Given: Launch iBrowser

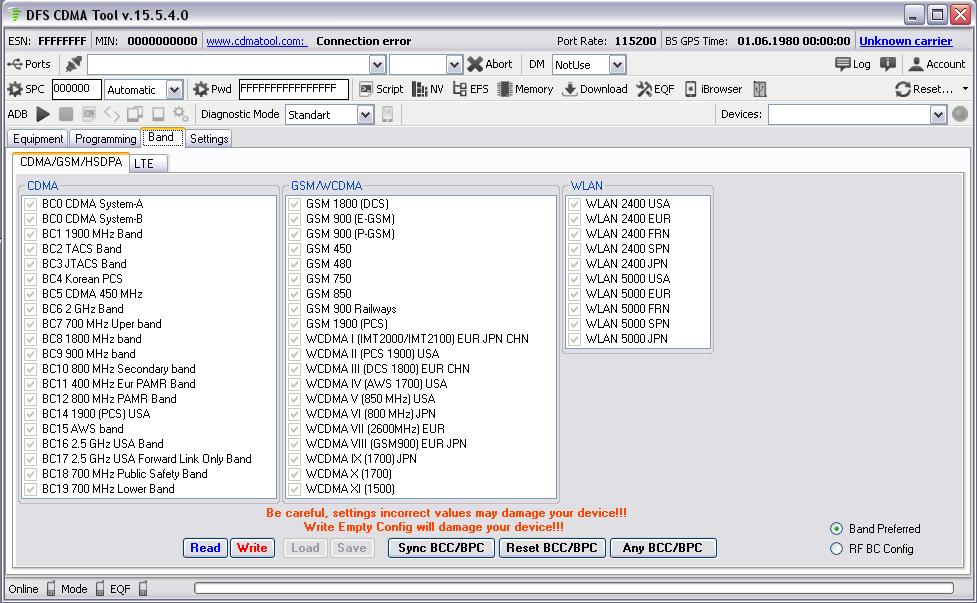Looking at the screenshot, I should click(713, 89).
